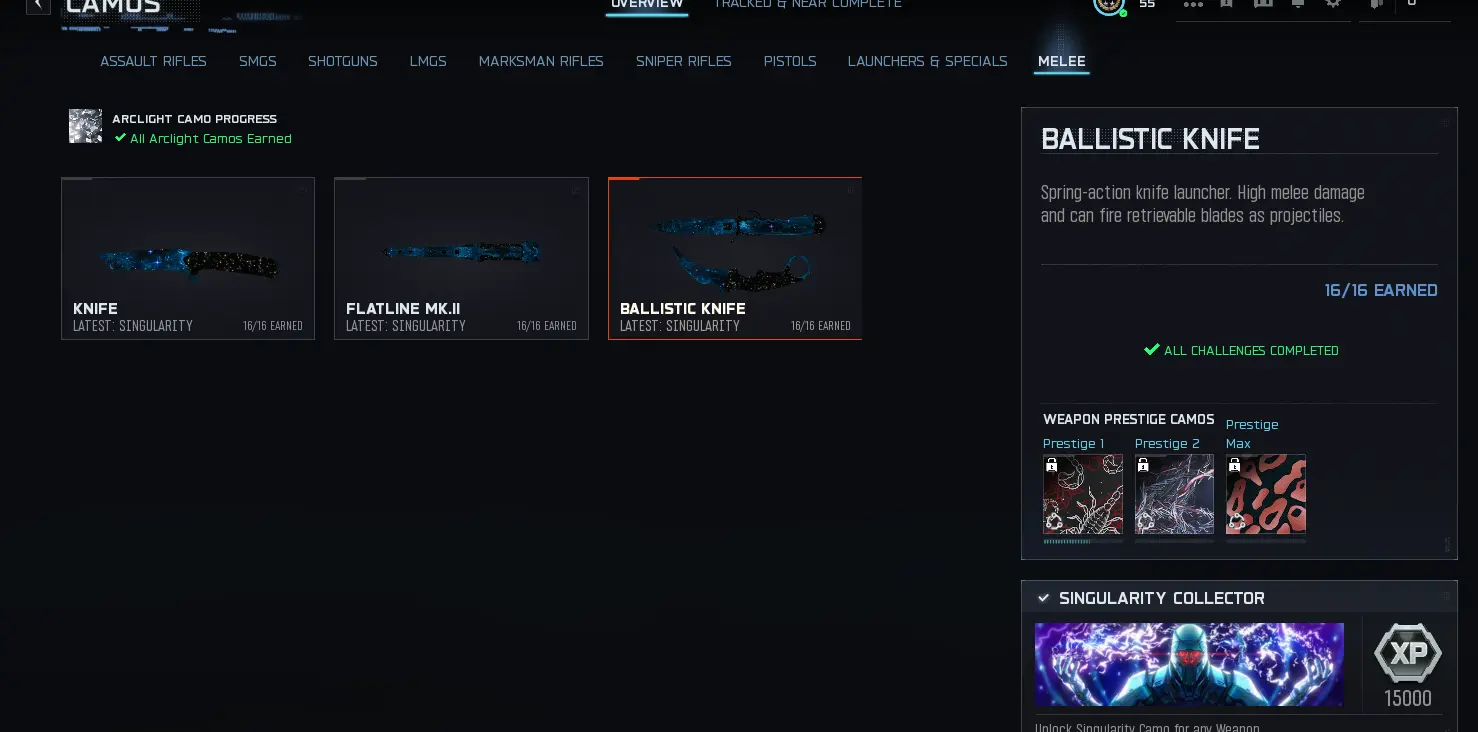The height and width of the screenshot is (732, 1478).
Task: Click the All Challenges Completed checkmark
Action: (x=1151, y=350)
